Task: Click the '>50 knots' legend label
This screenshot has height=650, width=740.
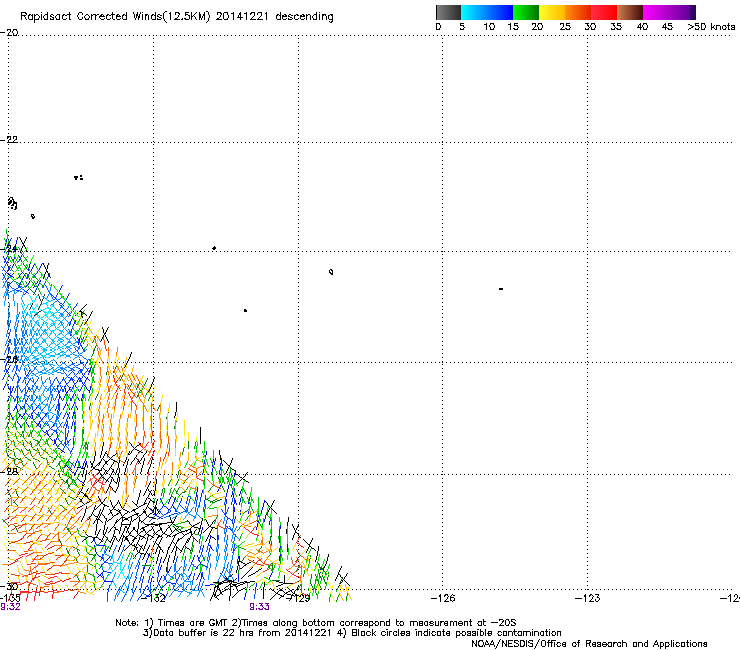Action: pyautogui.click(x=711, y=27)
